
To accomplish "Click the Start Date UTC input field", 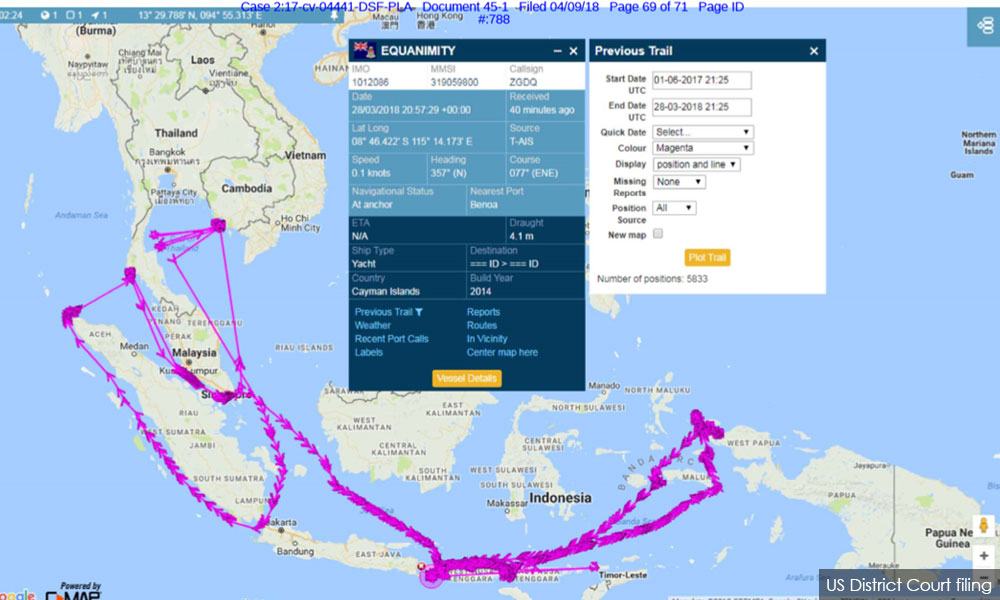I will tap(702, 79).
